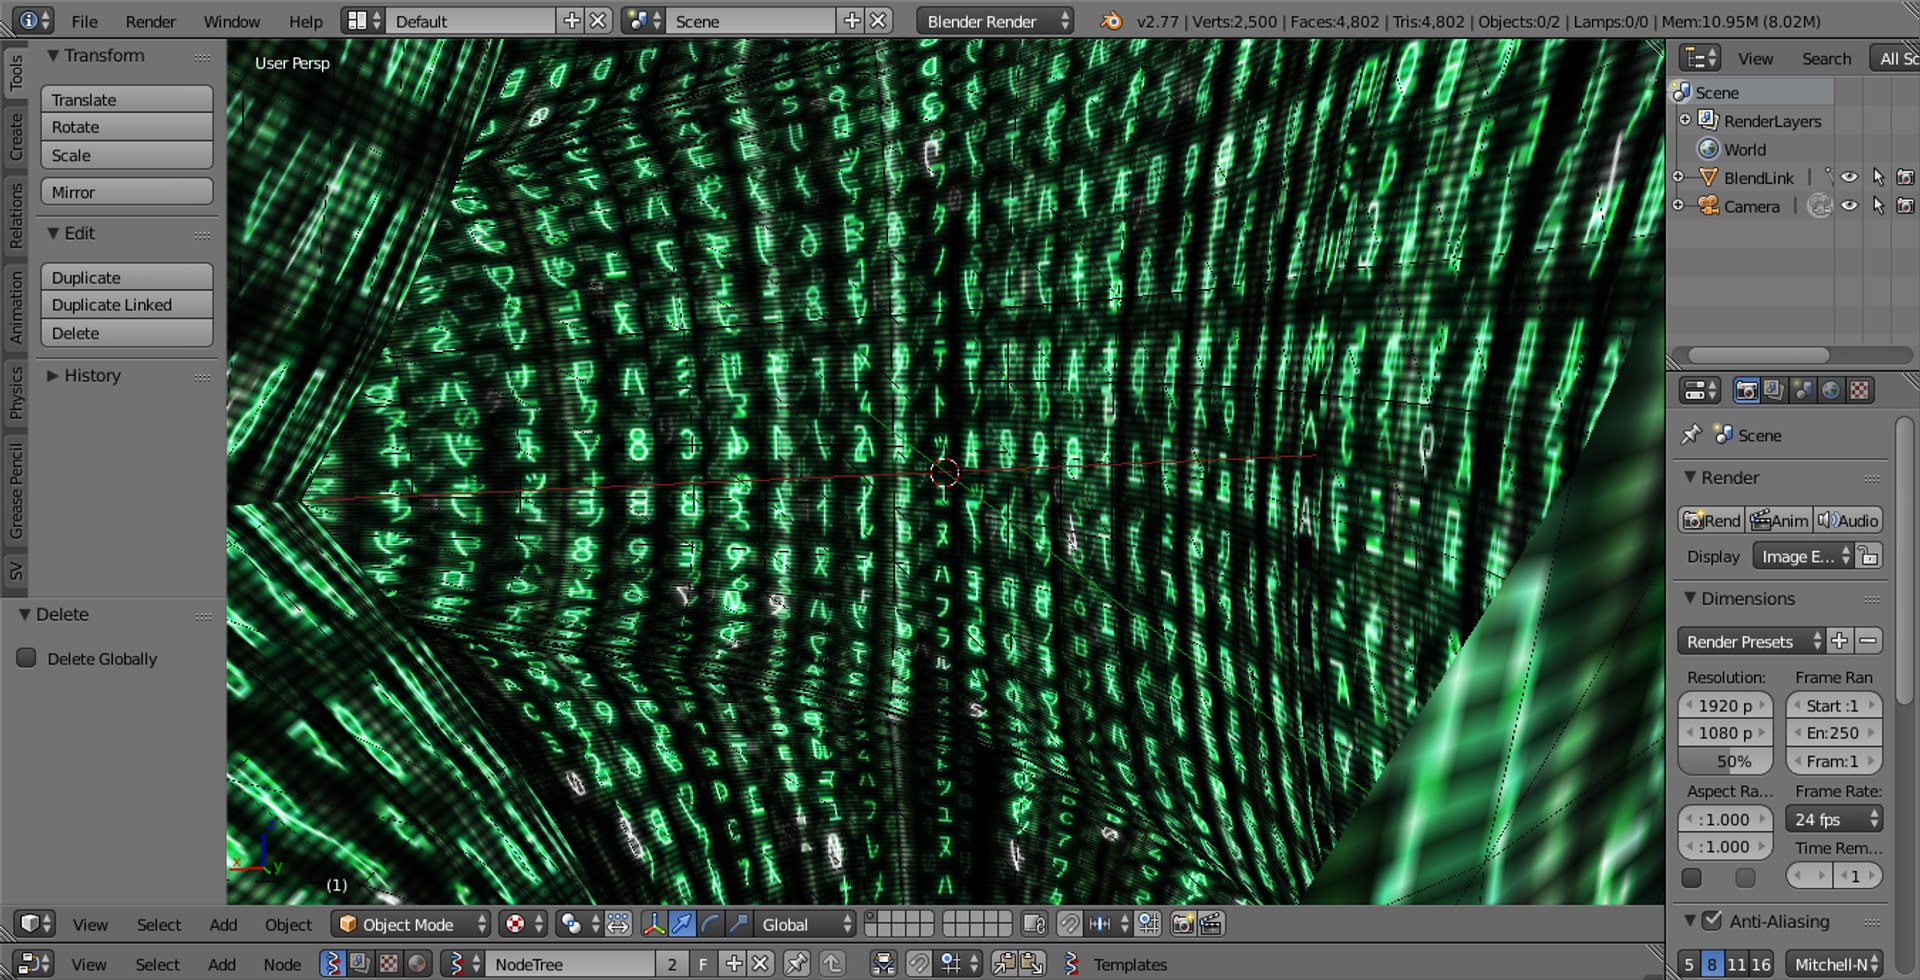The image size is (1920, 980).
Task: Select the rotate manipulator arc icon
Action: (710, 924)
